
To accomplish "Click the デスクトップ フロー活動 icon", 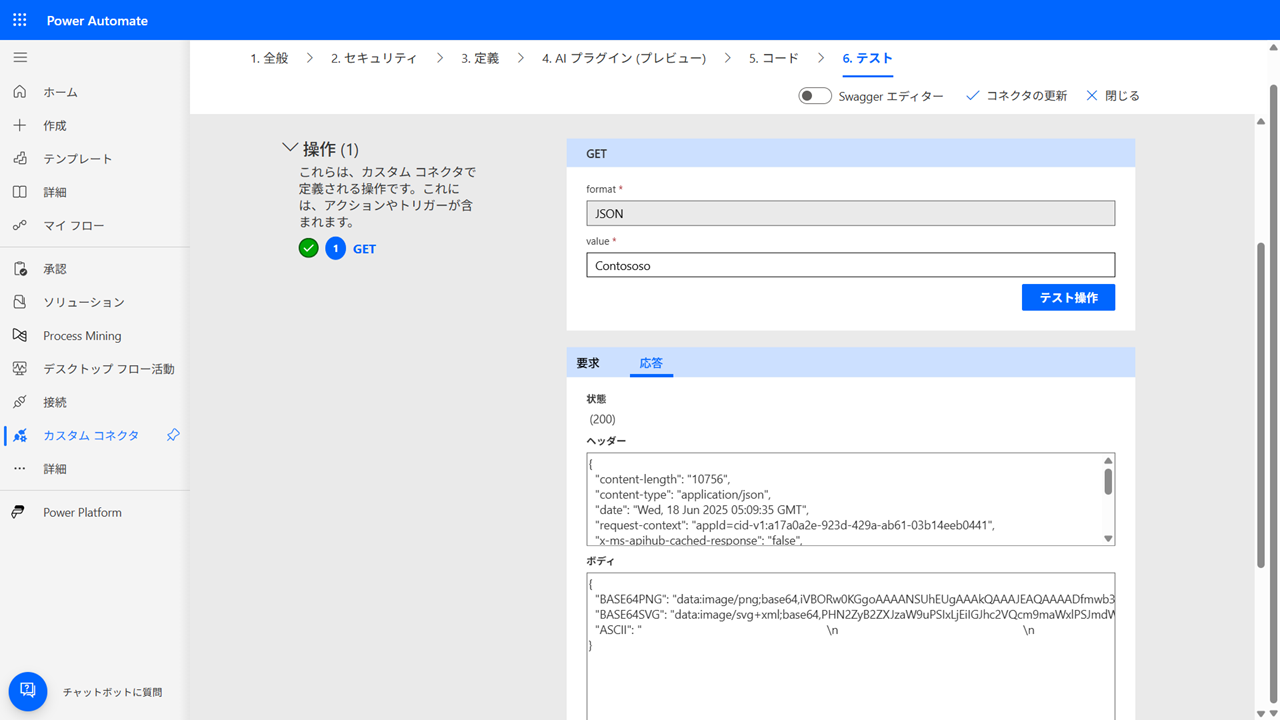I will tap(20, 368).
